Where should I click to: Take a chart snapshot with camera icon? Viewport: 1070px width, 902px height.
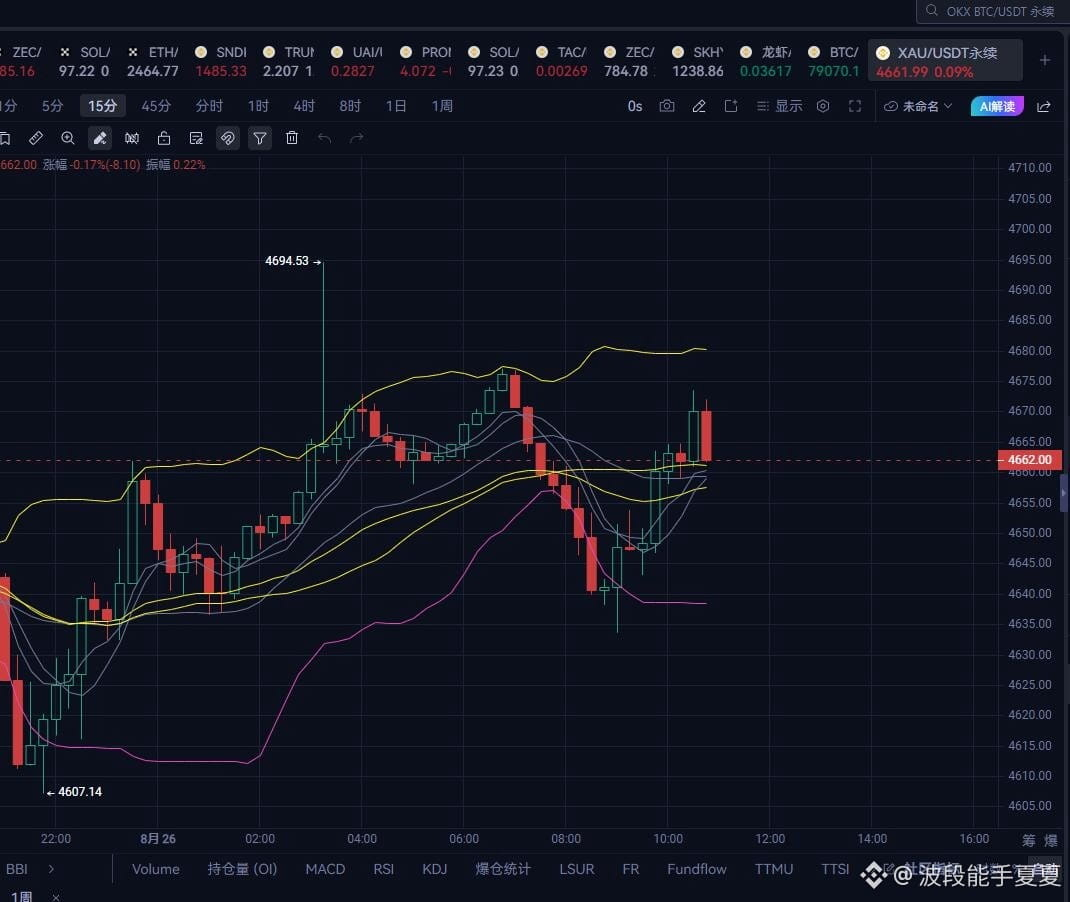[667, 106]
